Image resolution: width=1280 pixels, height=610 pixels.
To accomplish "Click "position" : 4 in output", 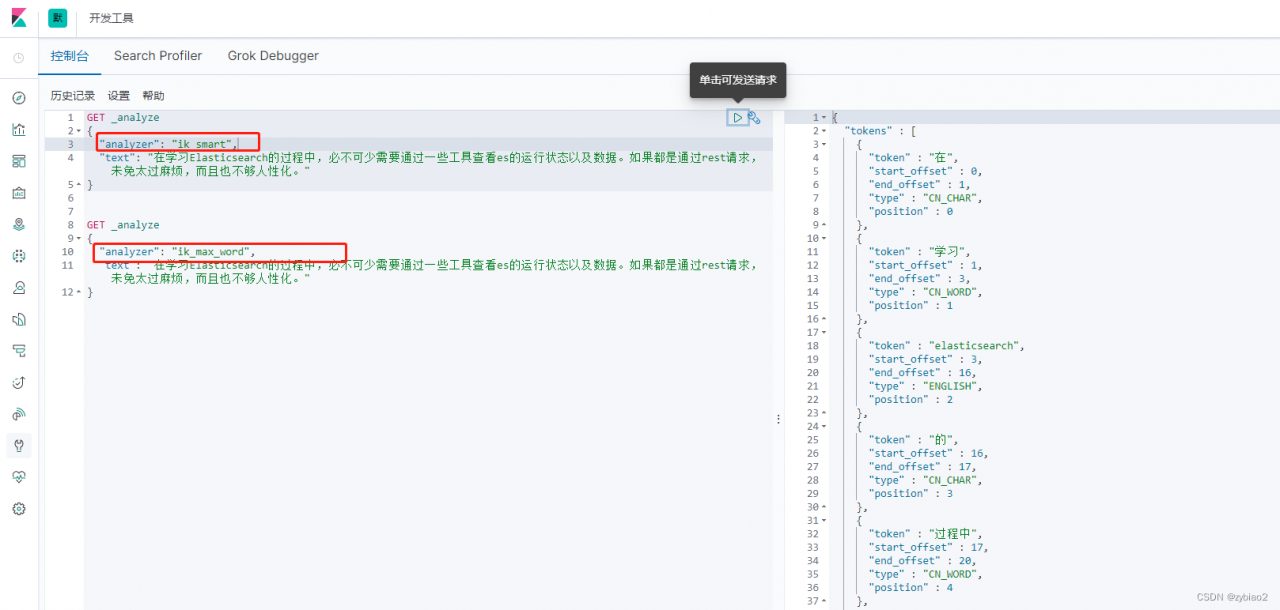I will click(911, 588).
